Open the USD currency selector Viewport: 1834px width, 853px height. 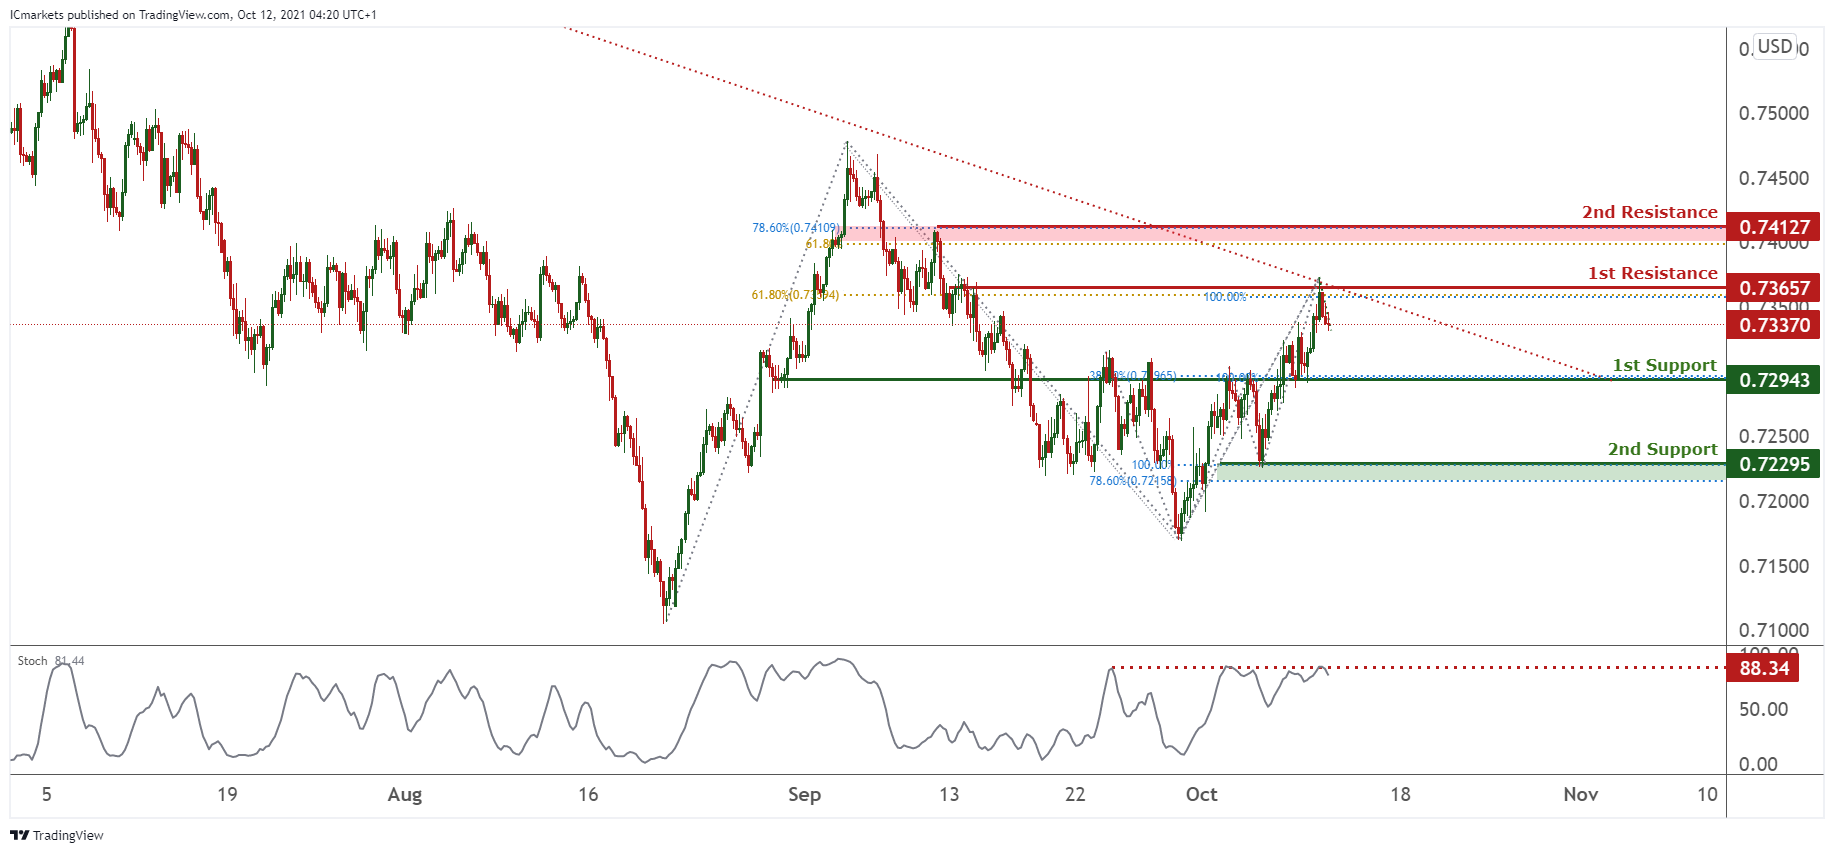coord(1775,47)
